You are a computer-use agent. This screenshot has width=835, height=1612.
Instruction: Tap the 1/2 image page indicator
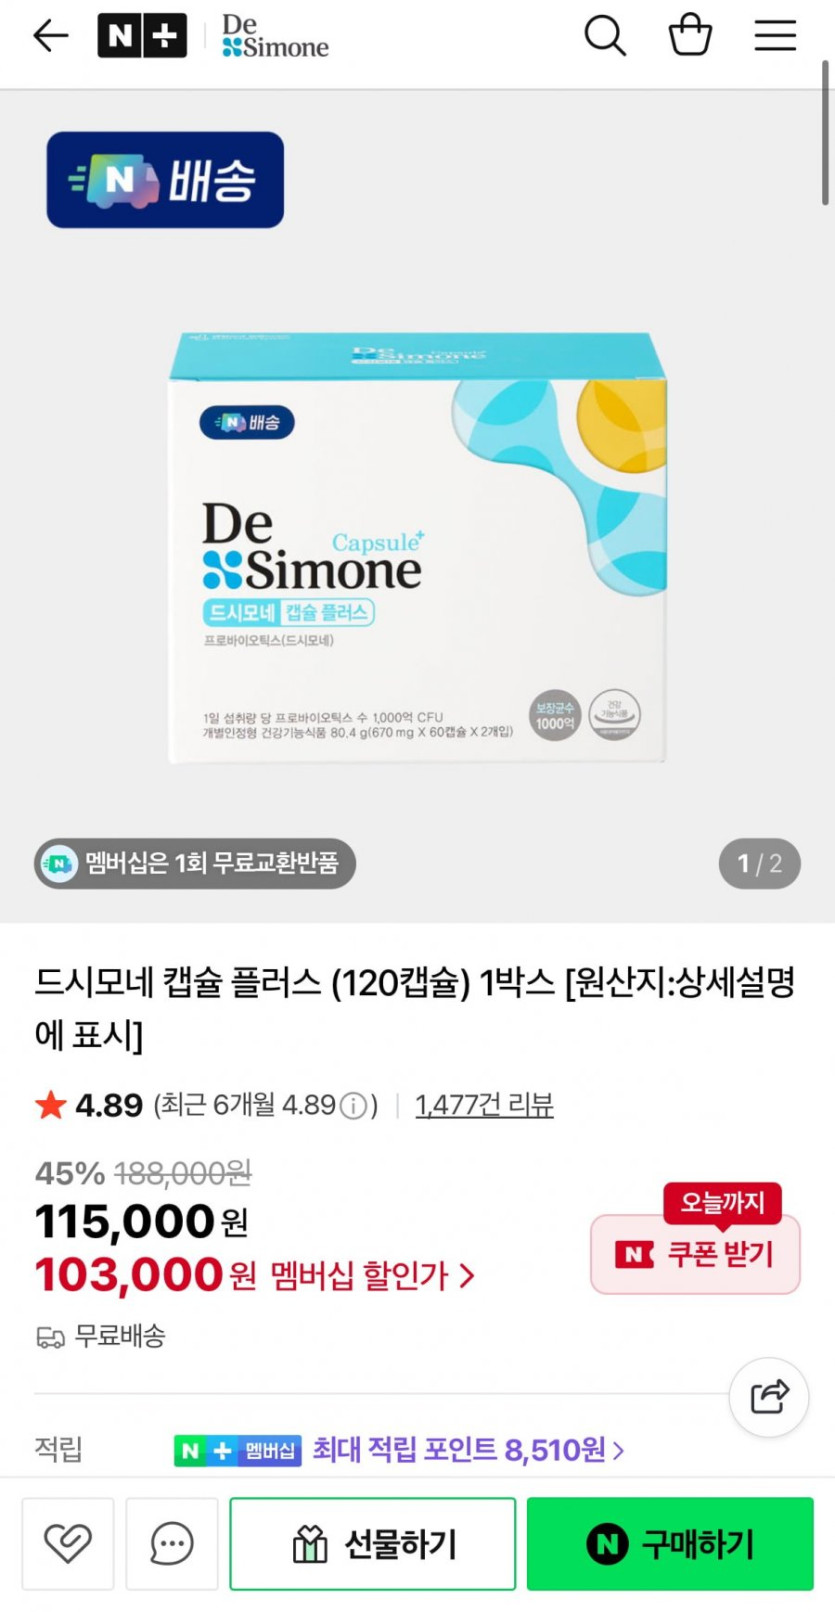click(760, 863)
